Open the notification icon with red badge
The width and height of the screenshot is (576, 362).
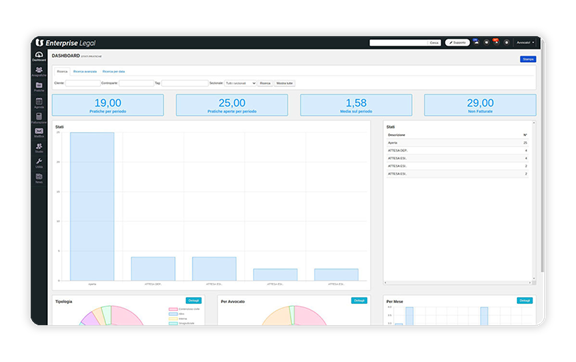click(496, 42)
